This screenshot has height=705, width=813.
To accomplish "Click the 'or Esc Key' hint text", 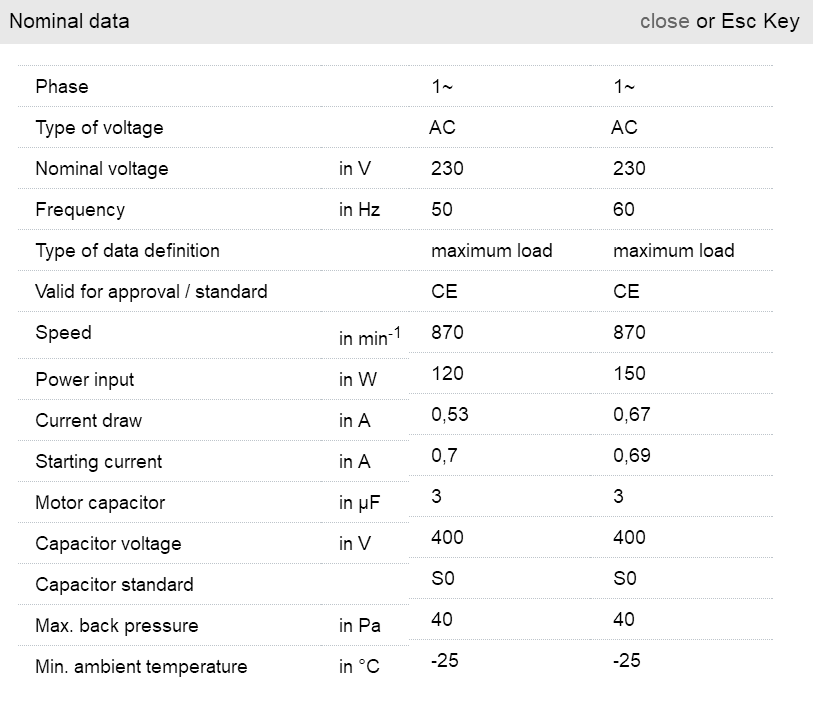I will point(748,21).
